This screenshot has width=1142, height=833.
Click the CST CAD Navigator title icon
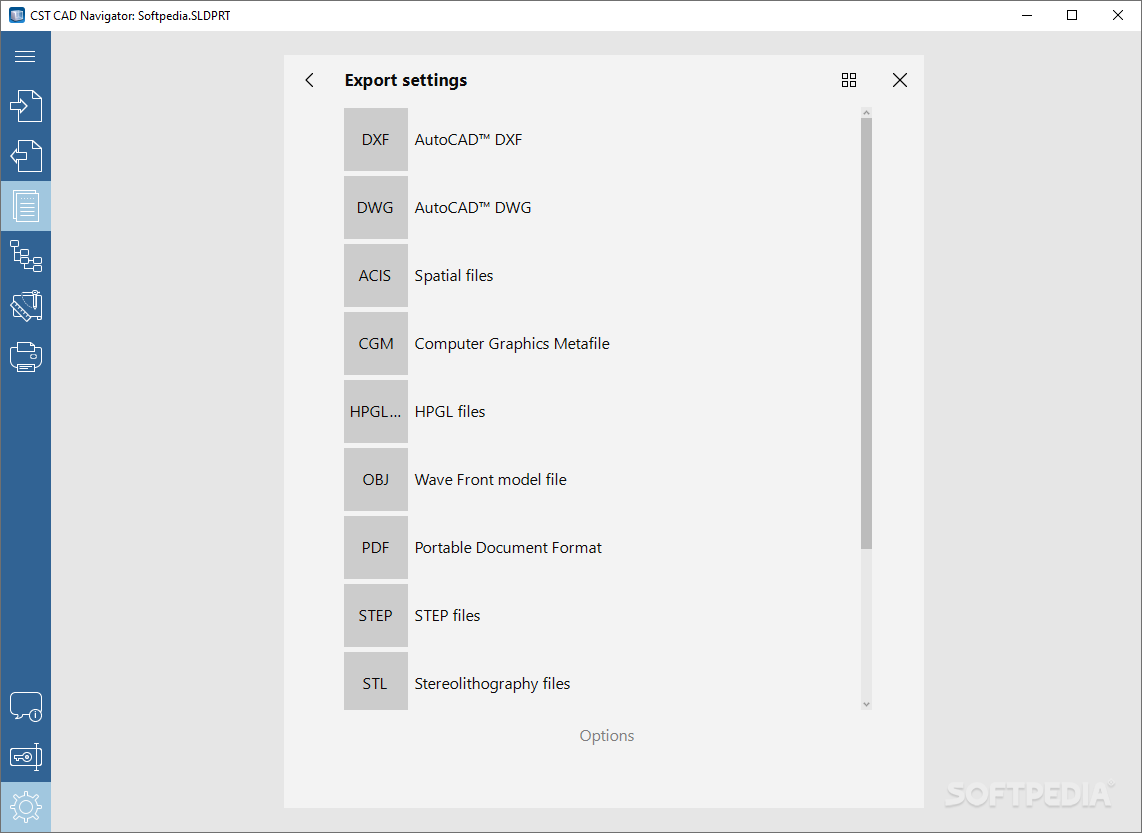pos(16,15)
